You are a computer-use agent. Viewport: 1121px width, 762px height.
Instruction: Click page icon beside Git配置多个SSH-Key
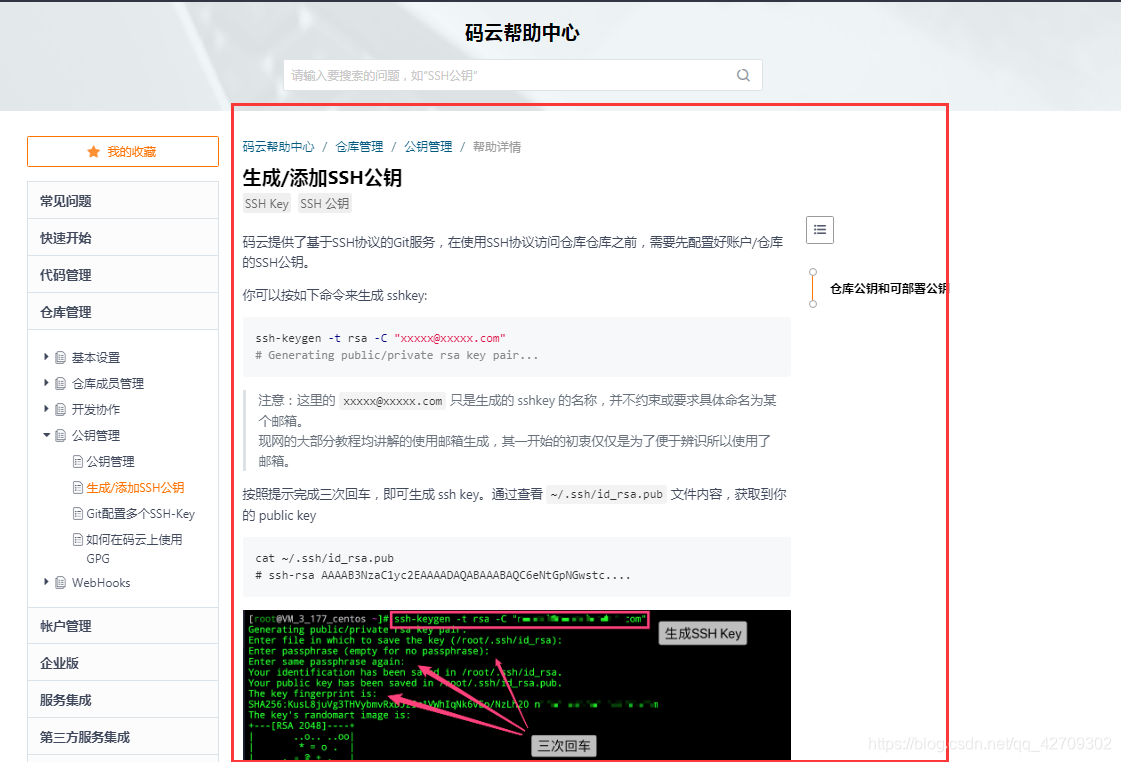click(78, 513)
